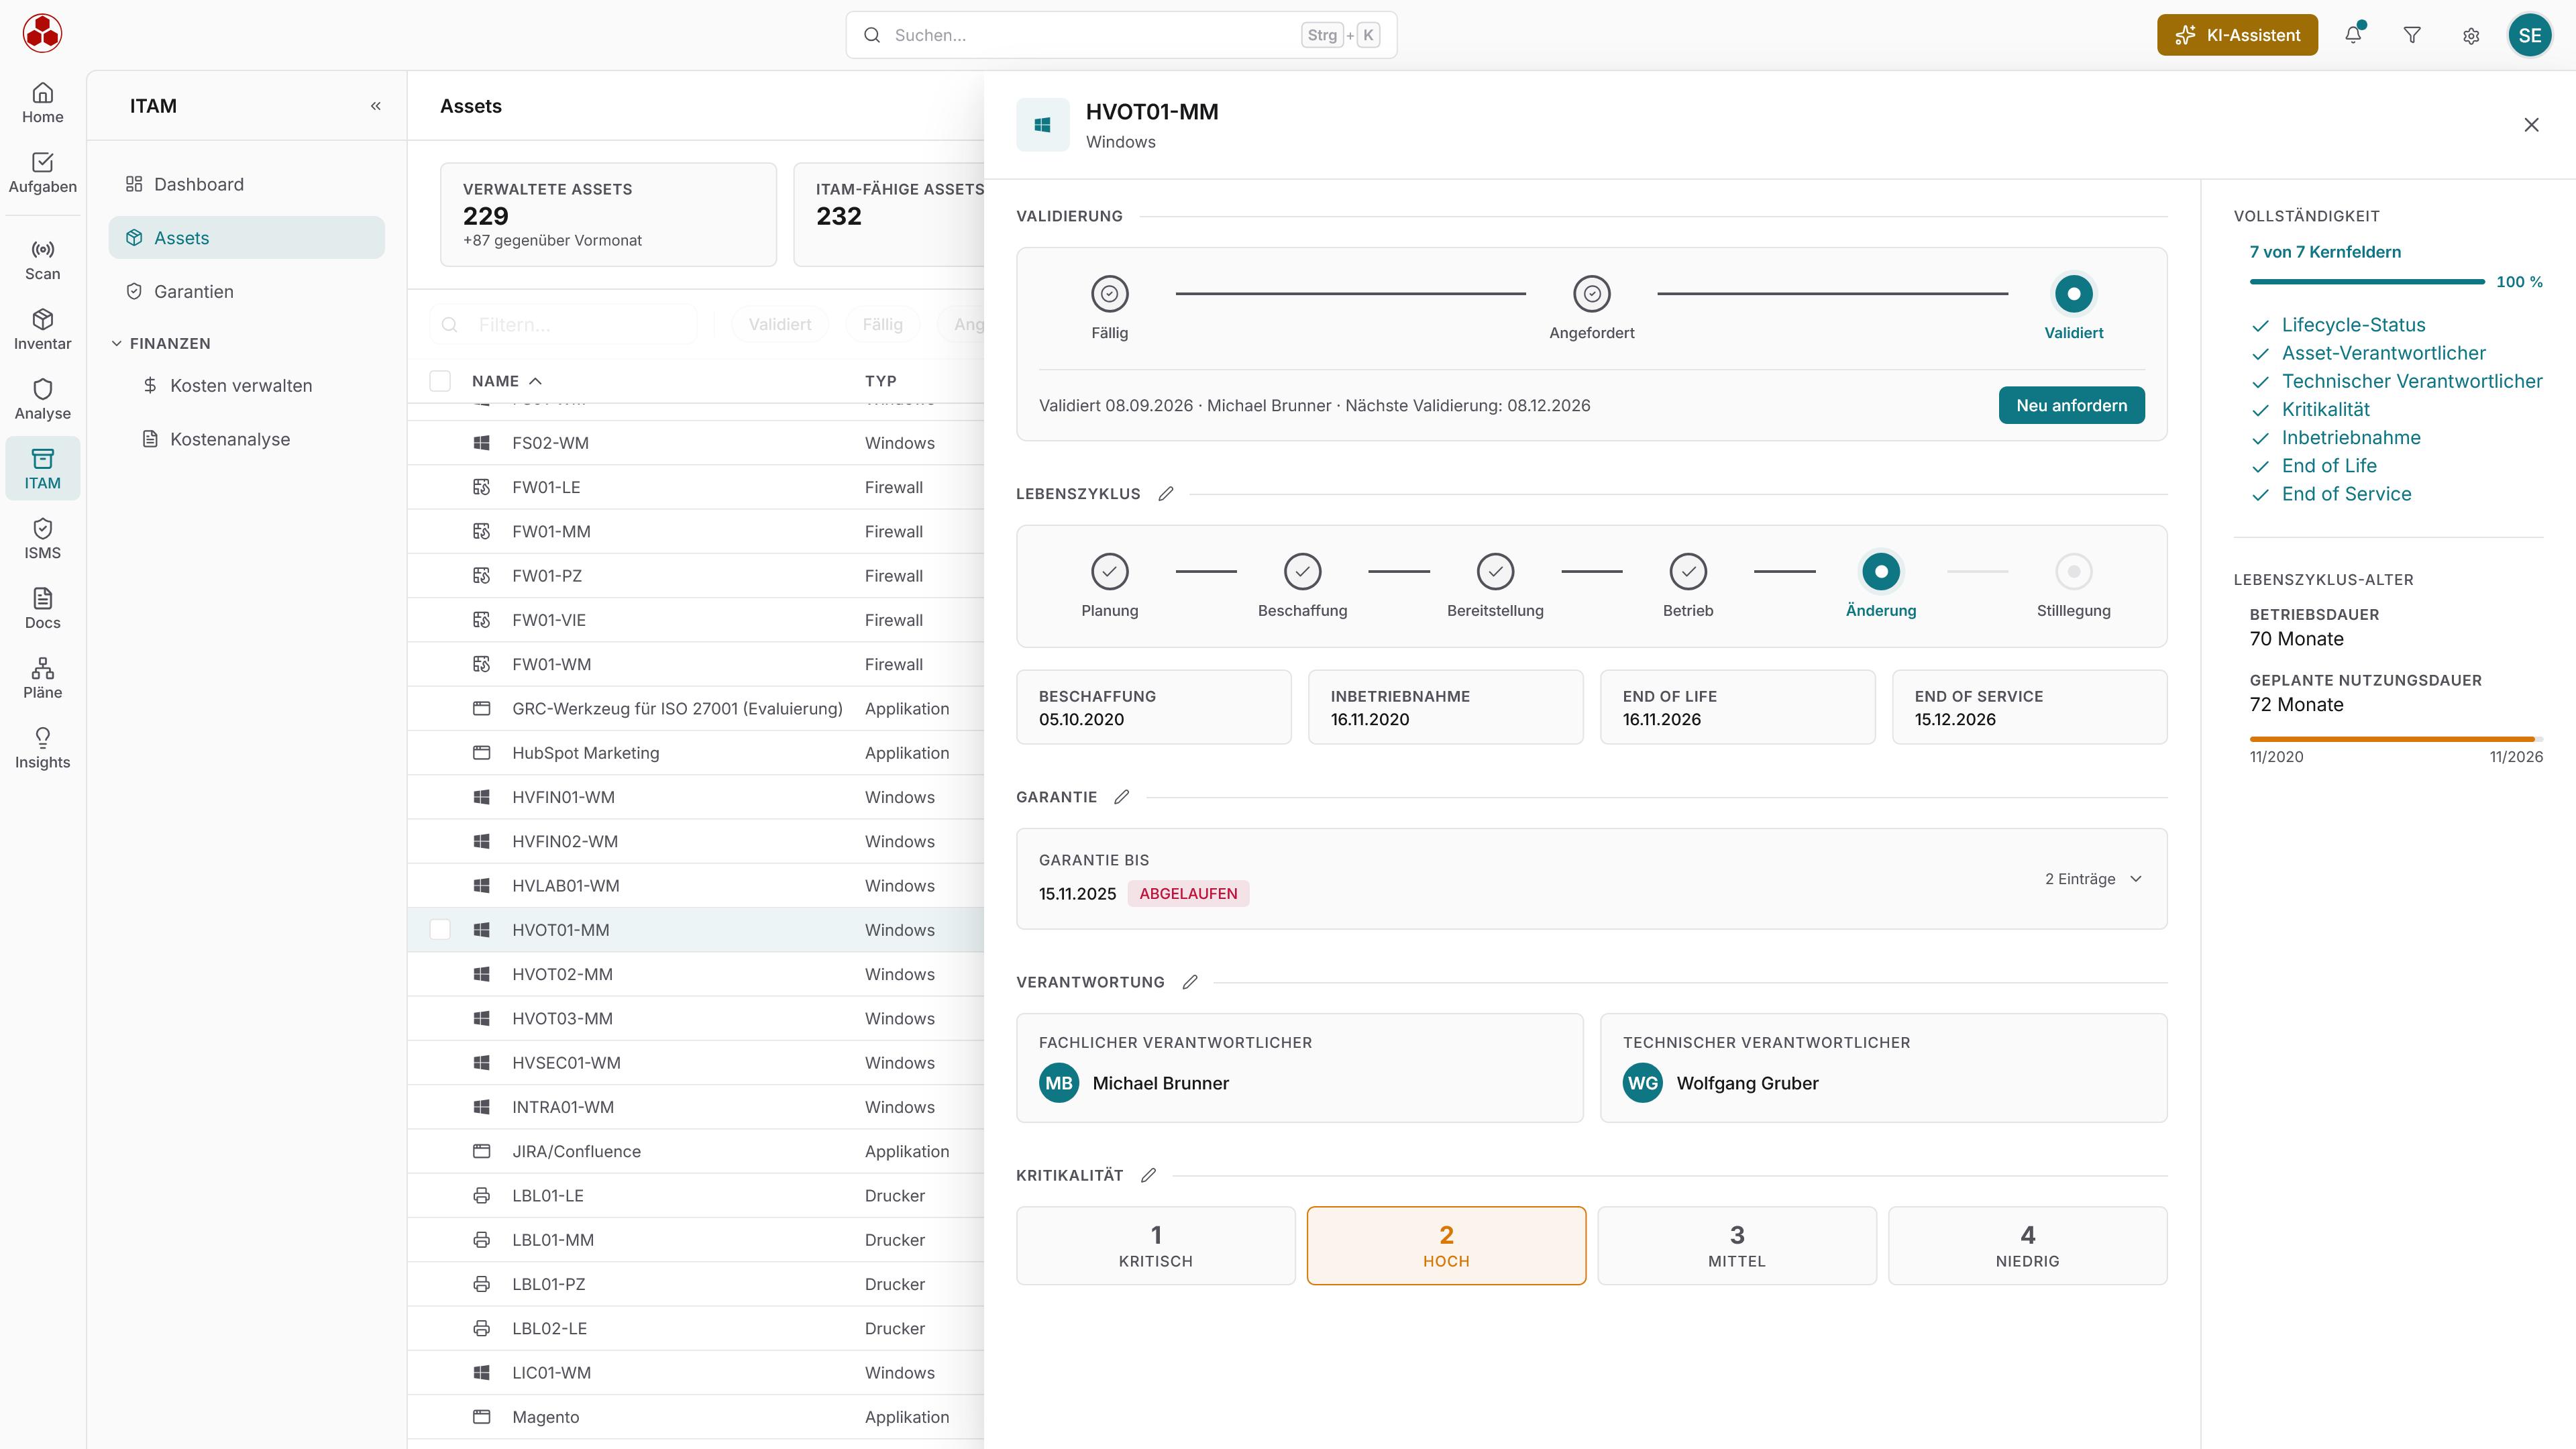Image resolution: width=2576 pixels, height=1449 pixels.
Task: Open Garantien in ITAM menu
Action: [246, 291]
